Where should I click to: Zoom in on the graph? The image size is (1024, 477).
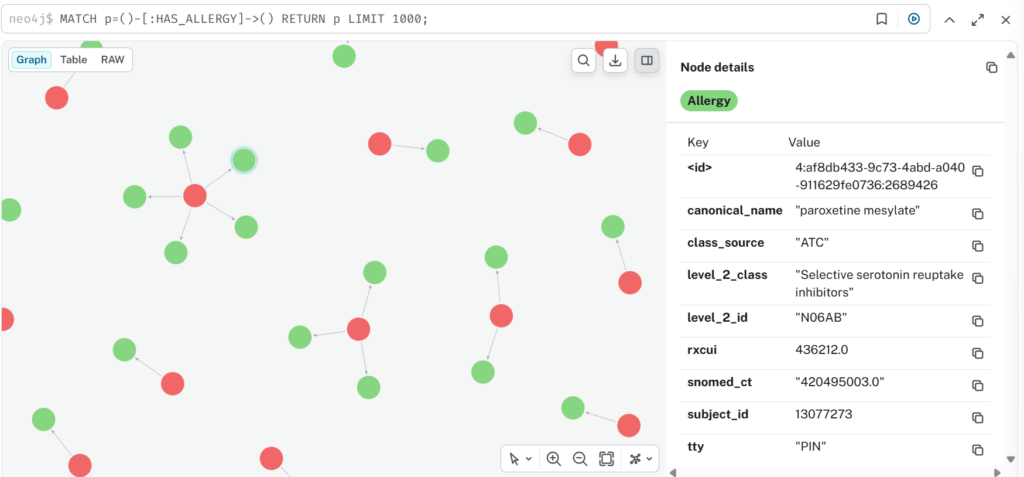554,459
